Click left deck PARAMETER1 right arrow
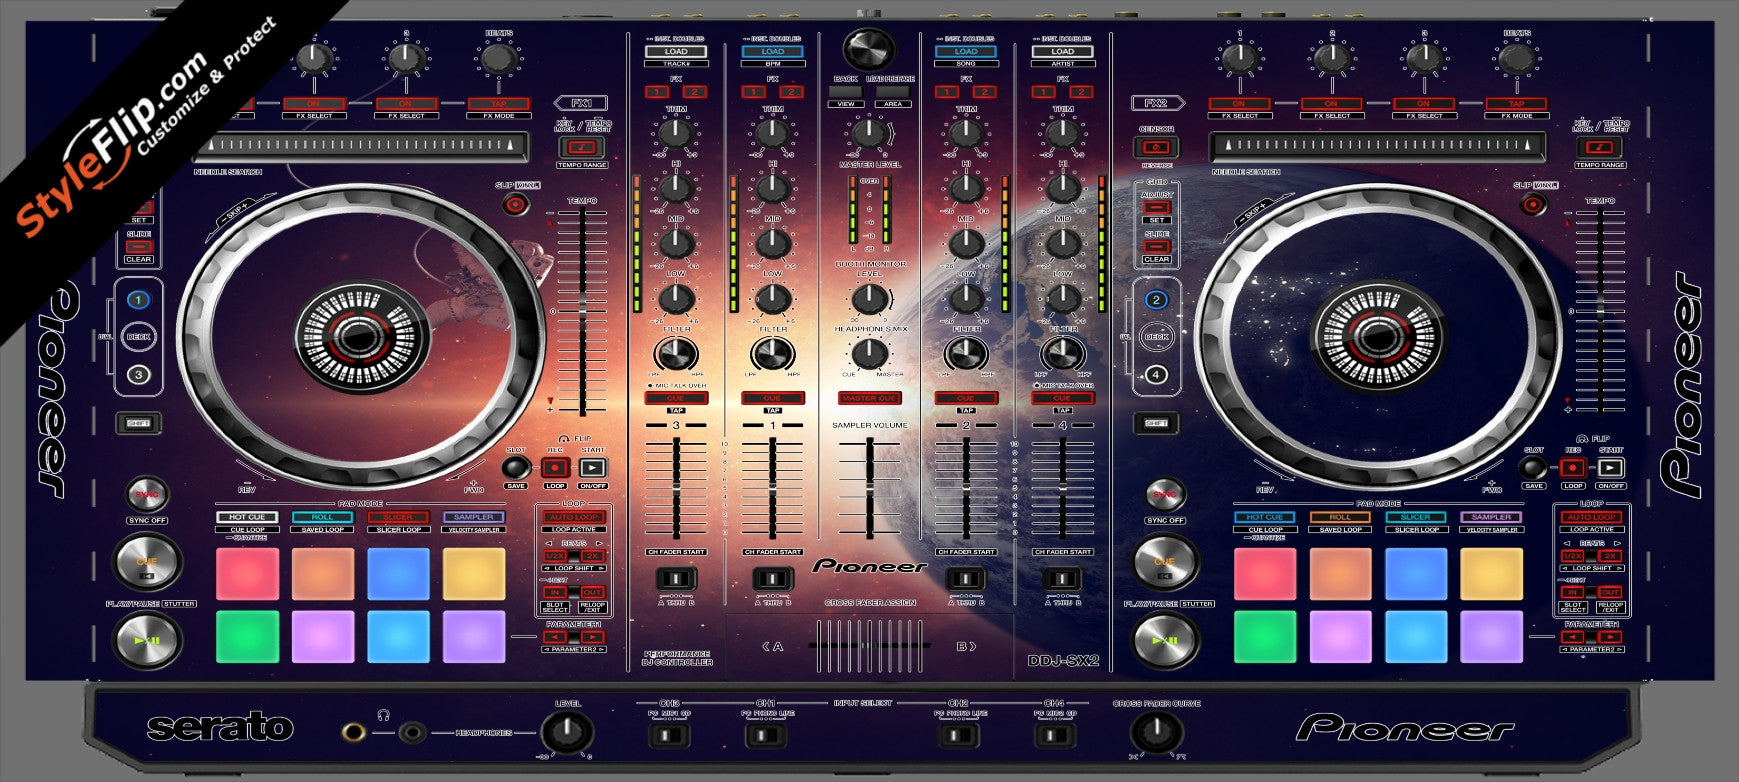 coord(592,637)
